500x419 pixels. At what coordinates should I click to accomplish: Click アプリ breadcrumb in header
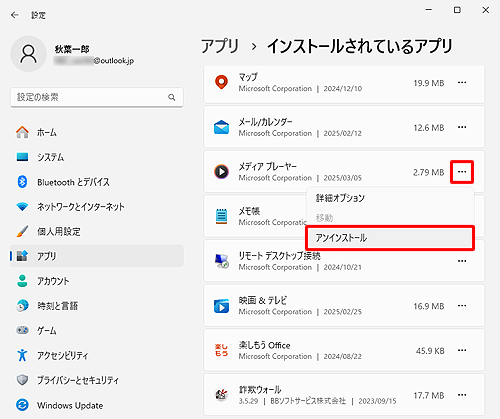click(x=220, y=46)
